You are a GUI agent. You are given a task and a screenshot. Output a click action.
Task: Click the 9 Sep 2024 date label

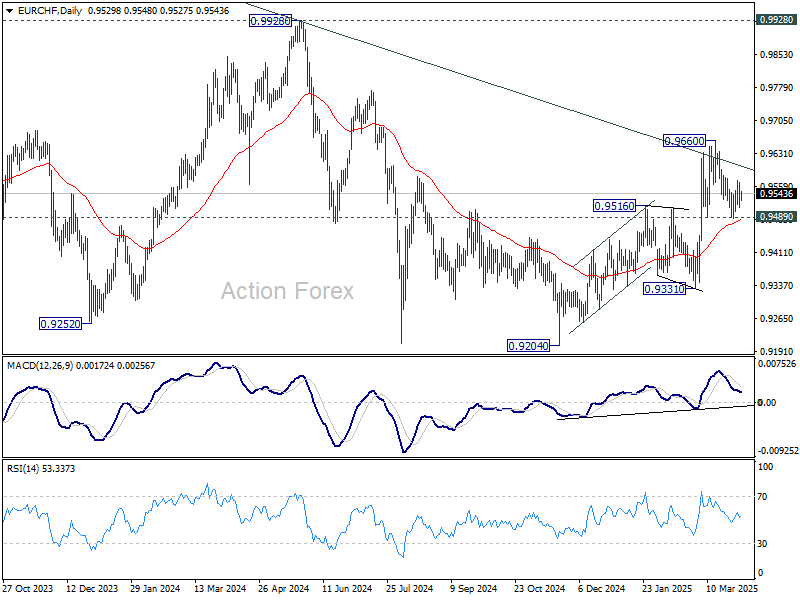tap(474, 588)
